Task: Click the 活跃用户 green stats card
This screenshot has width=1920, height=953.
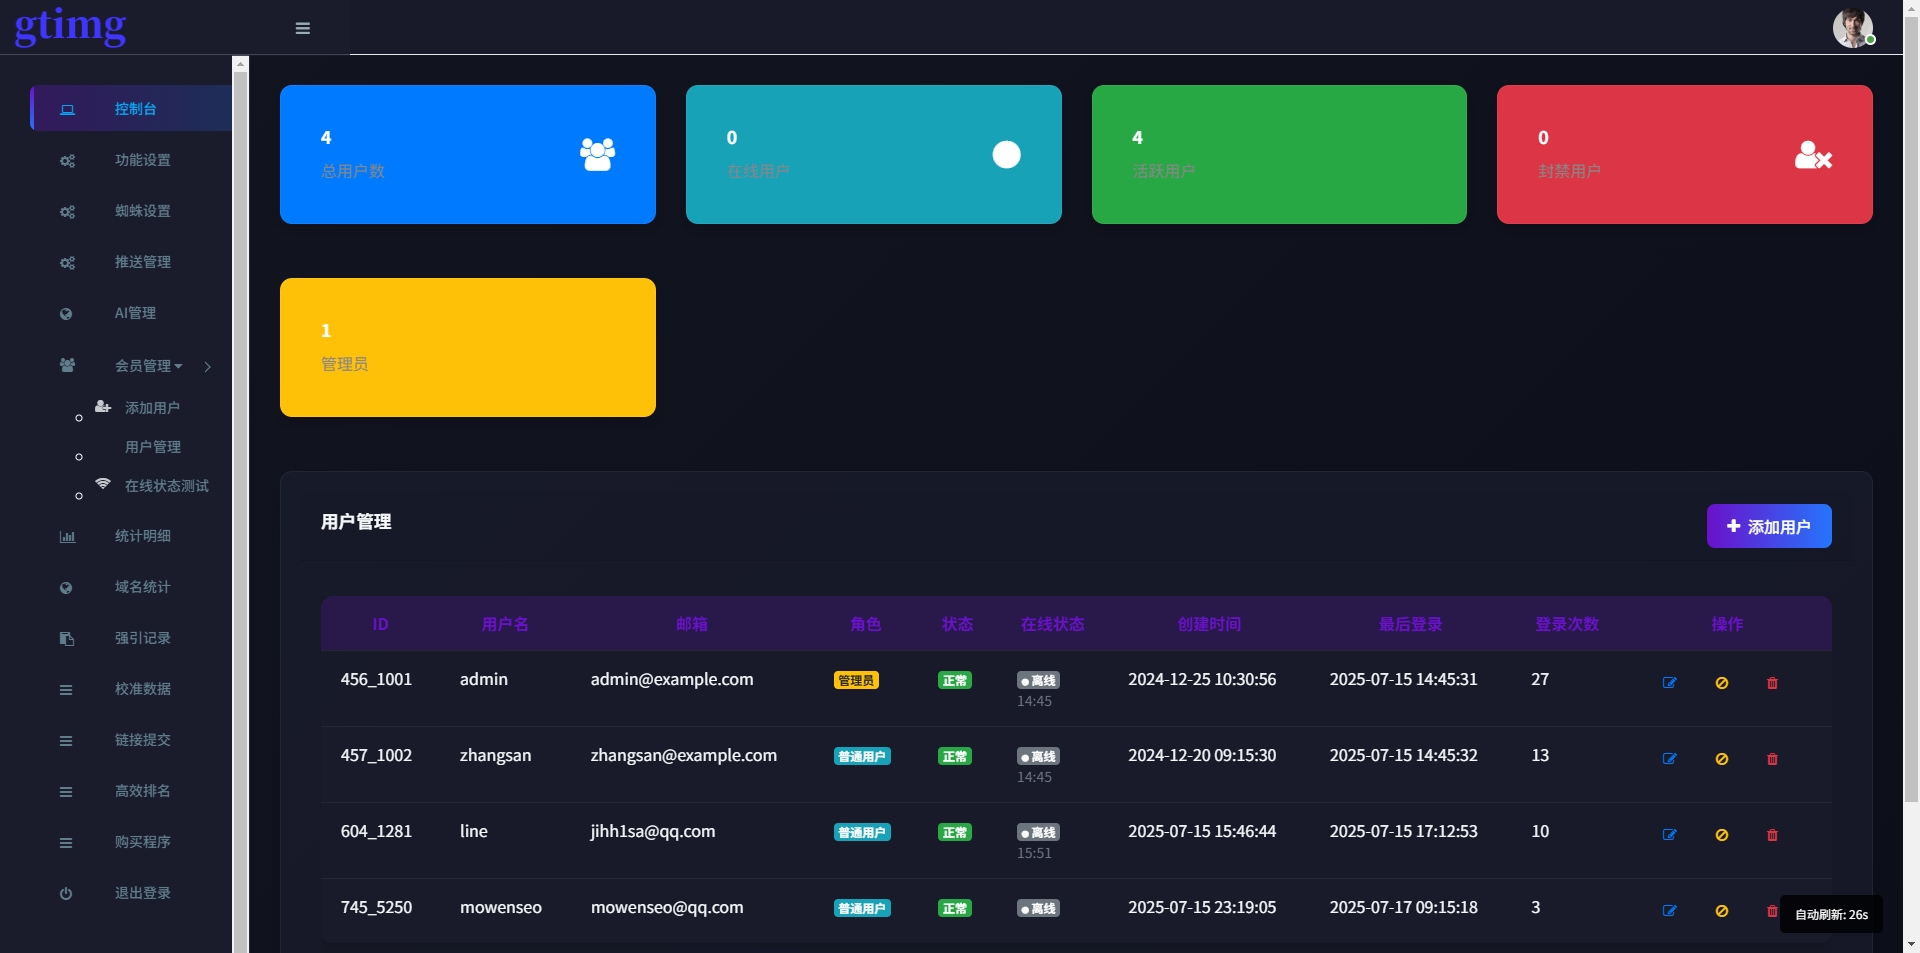Action: 1279,154
